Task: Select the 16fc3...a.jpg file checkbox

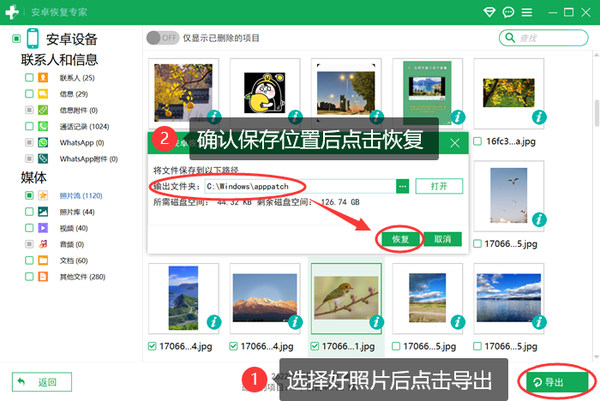Action: 478,141
